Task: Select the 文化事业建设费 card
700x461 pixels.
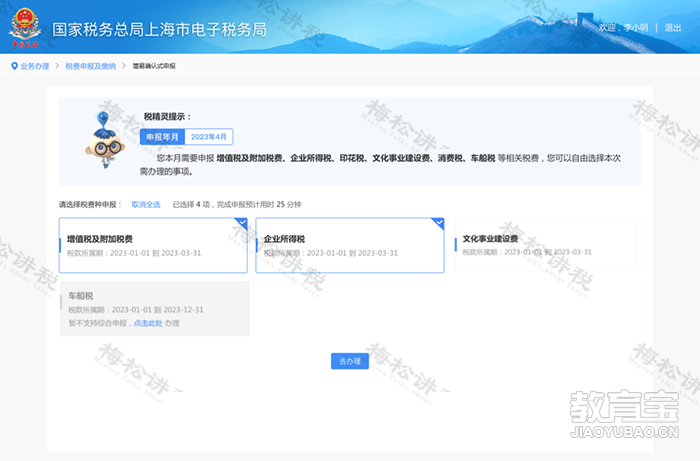Action: point(546,245)
